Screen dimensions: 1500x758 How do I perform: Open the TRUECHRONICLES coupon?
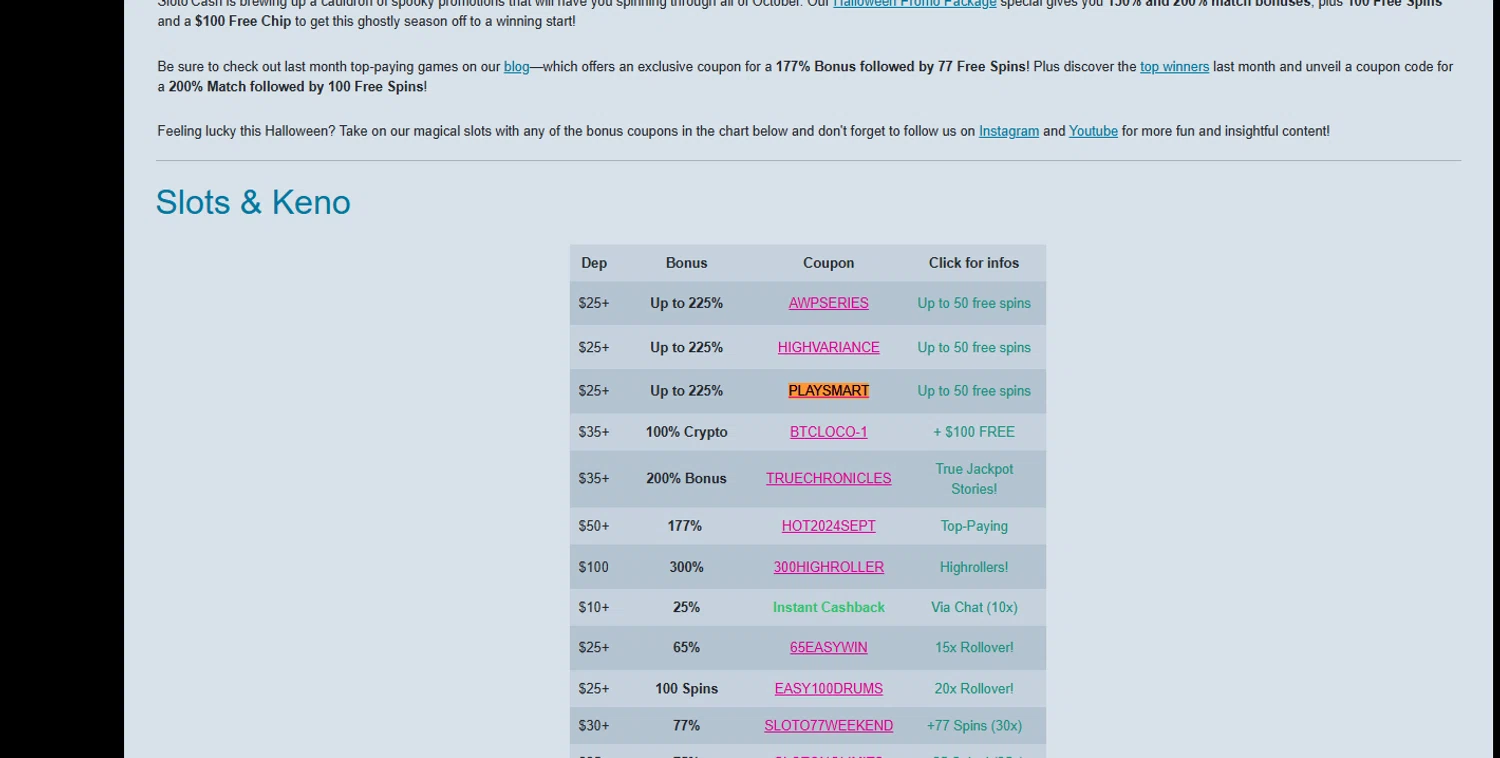click(x=828, y=478)
